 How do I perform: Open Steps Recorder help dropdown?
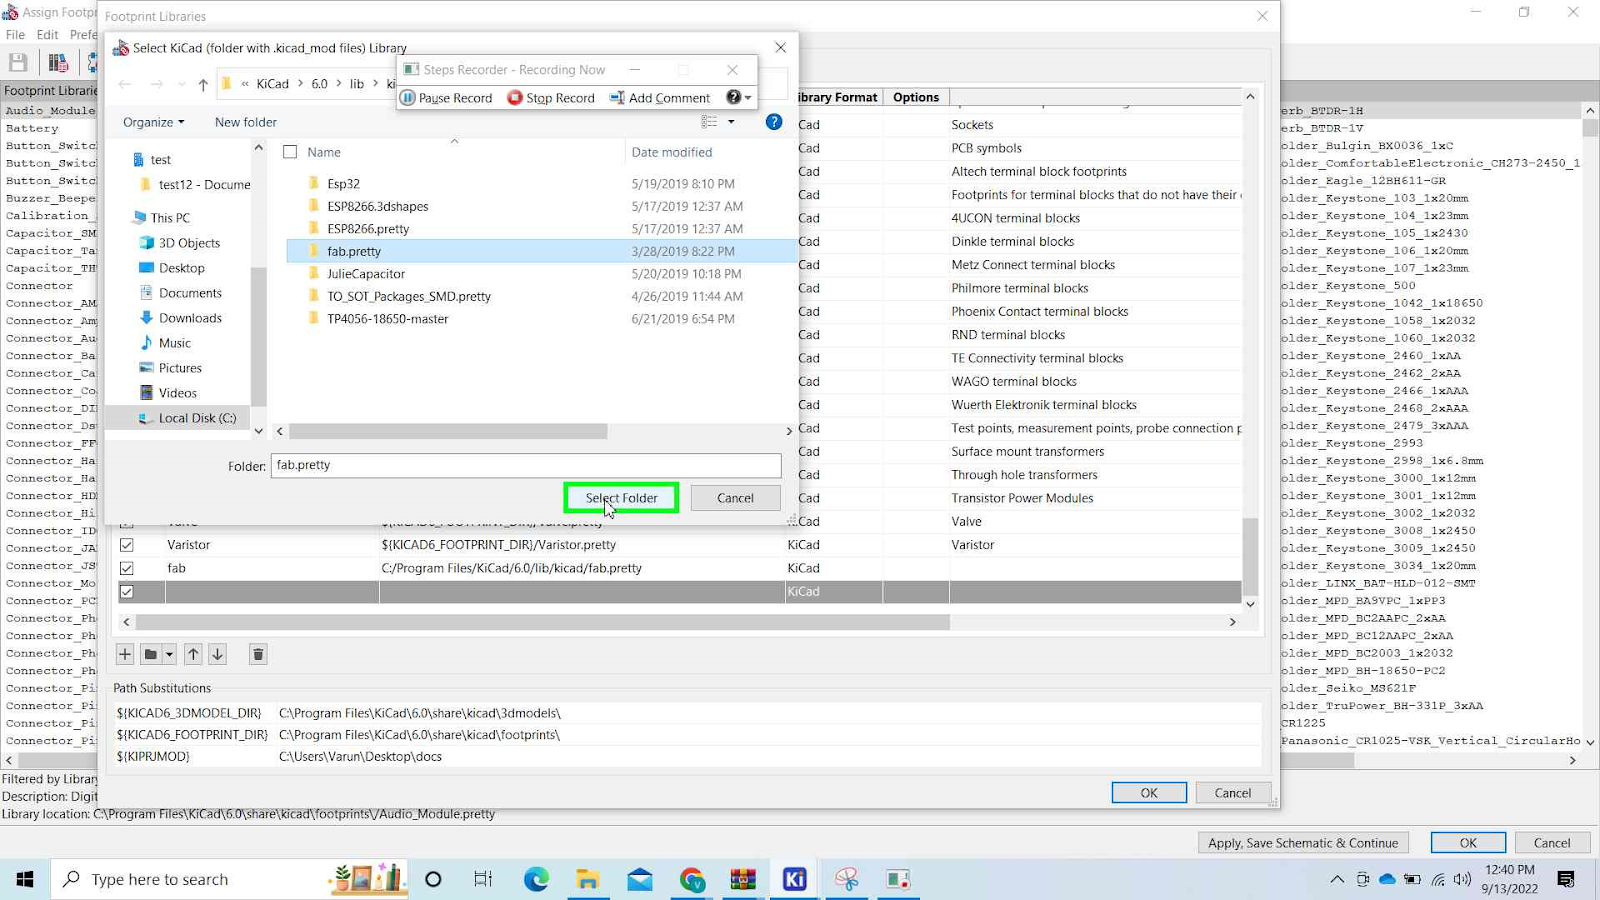tap(738, 98)
